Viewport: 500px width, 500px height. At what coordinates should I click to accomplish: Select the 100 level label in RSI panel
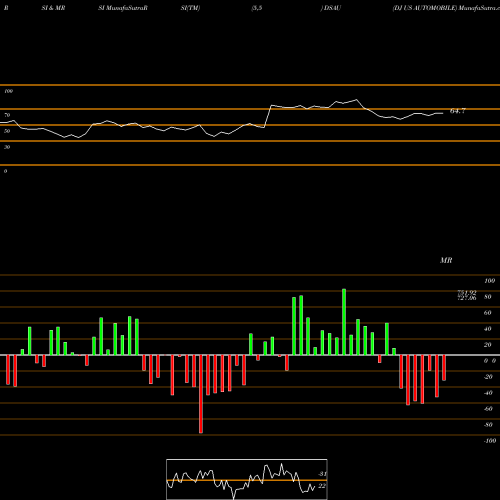click(x=8, y=91)
